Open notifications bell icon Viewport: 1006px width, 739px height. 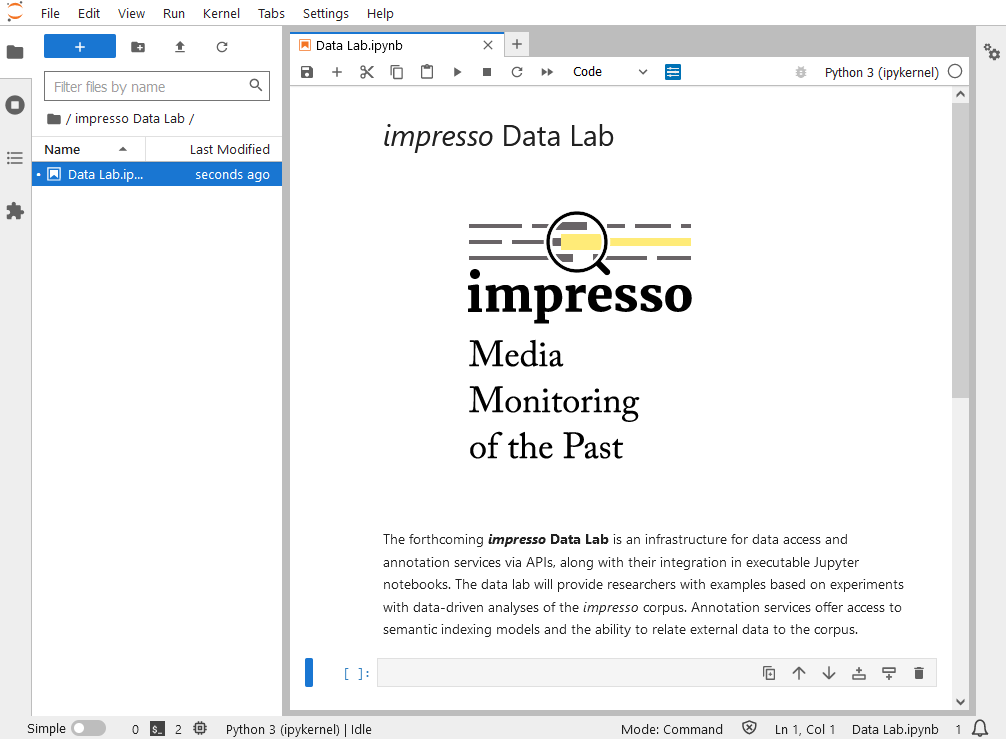coord(980,728)
